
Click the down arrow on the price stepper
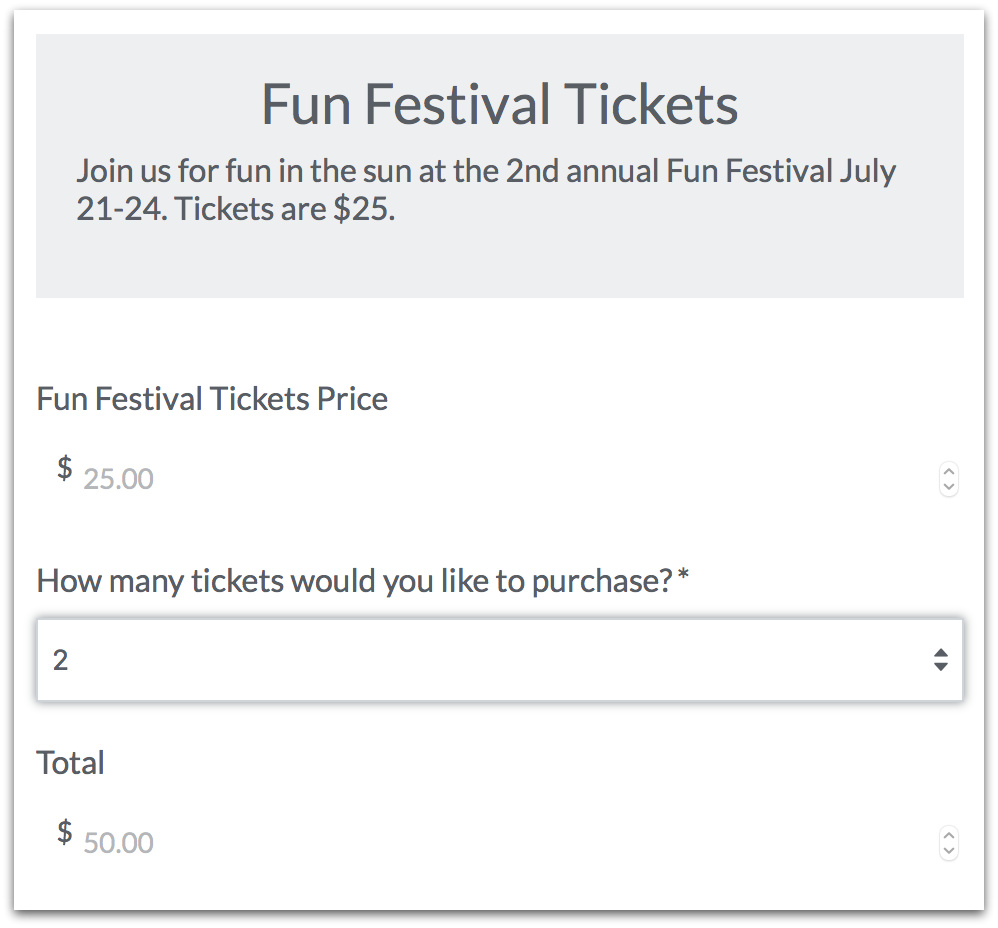click(949, 487)
